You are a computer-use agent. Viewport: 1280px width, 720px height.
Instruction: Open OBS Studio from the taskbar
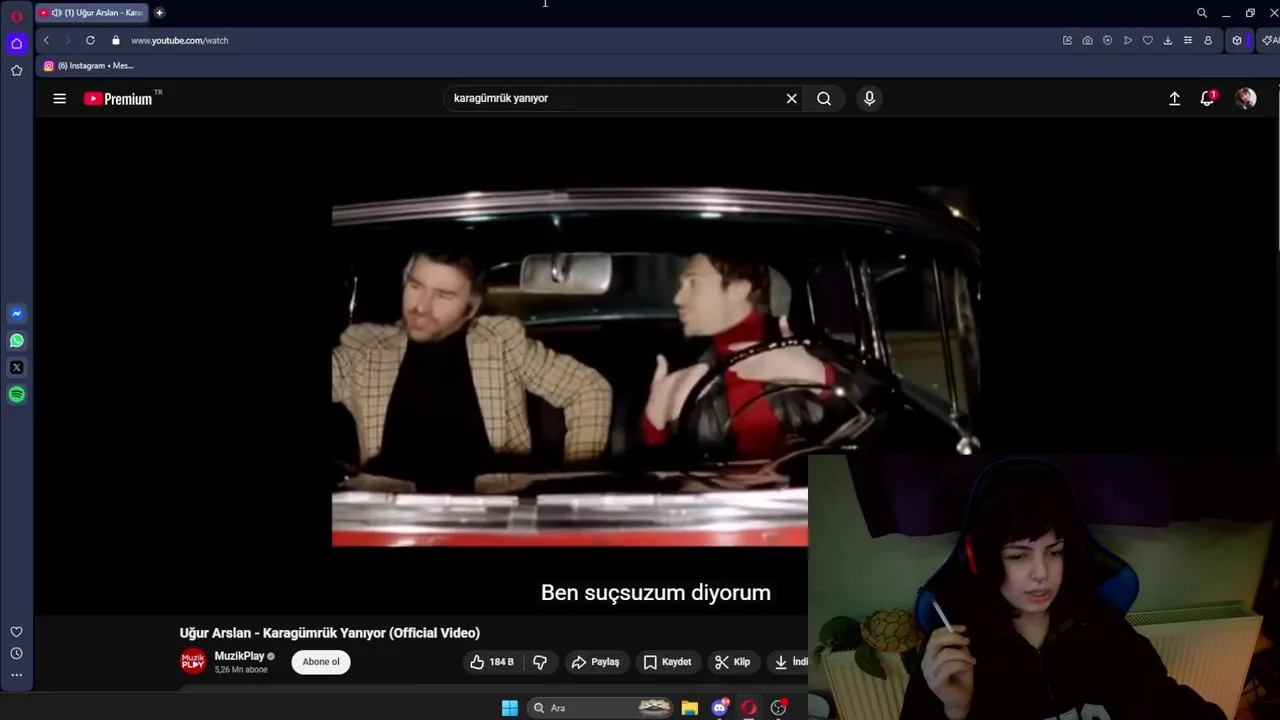tap(778, 708)
